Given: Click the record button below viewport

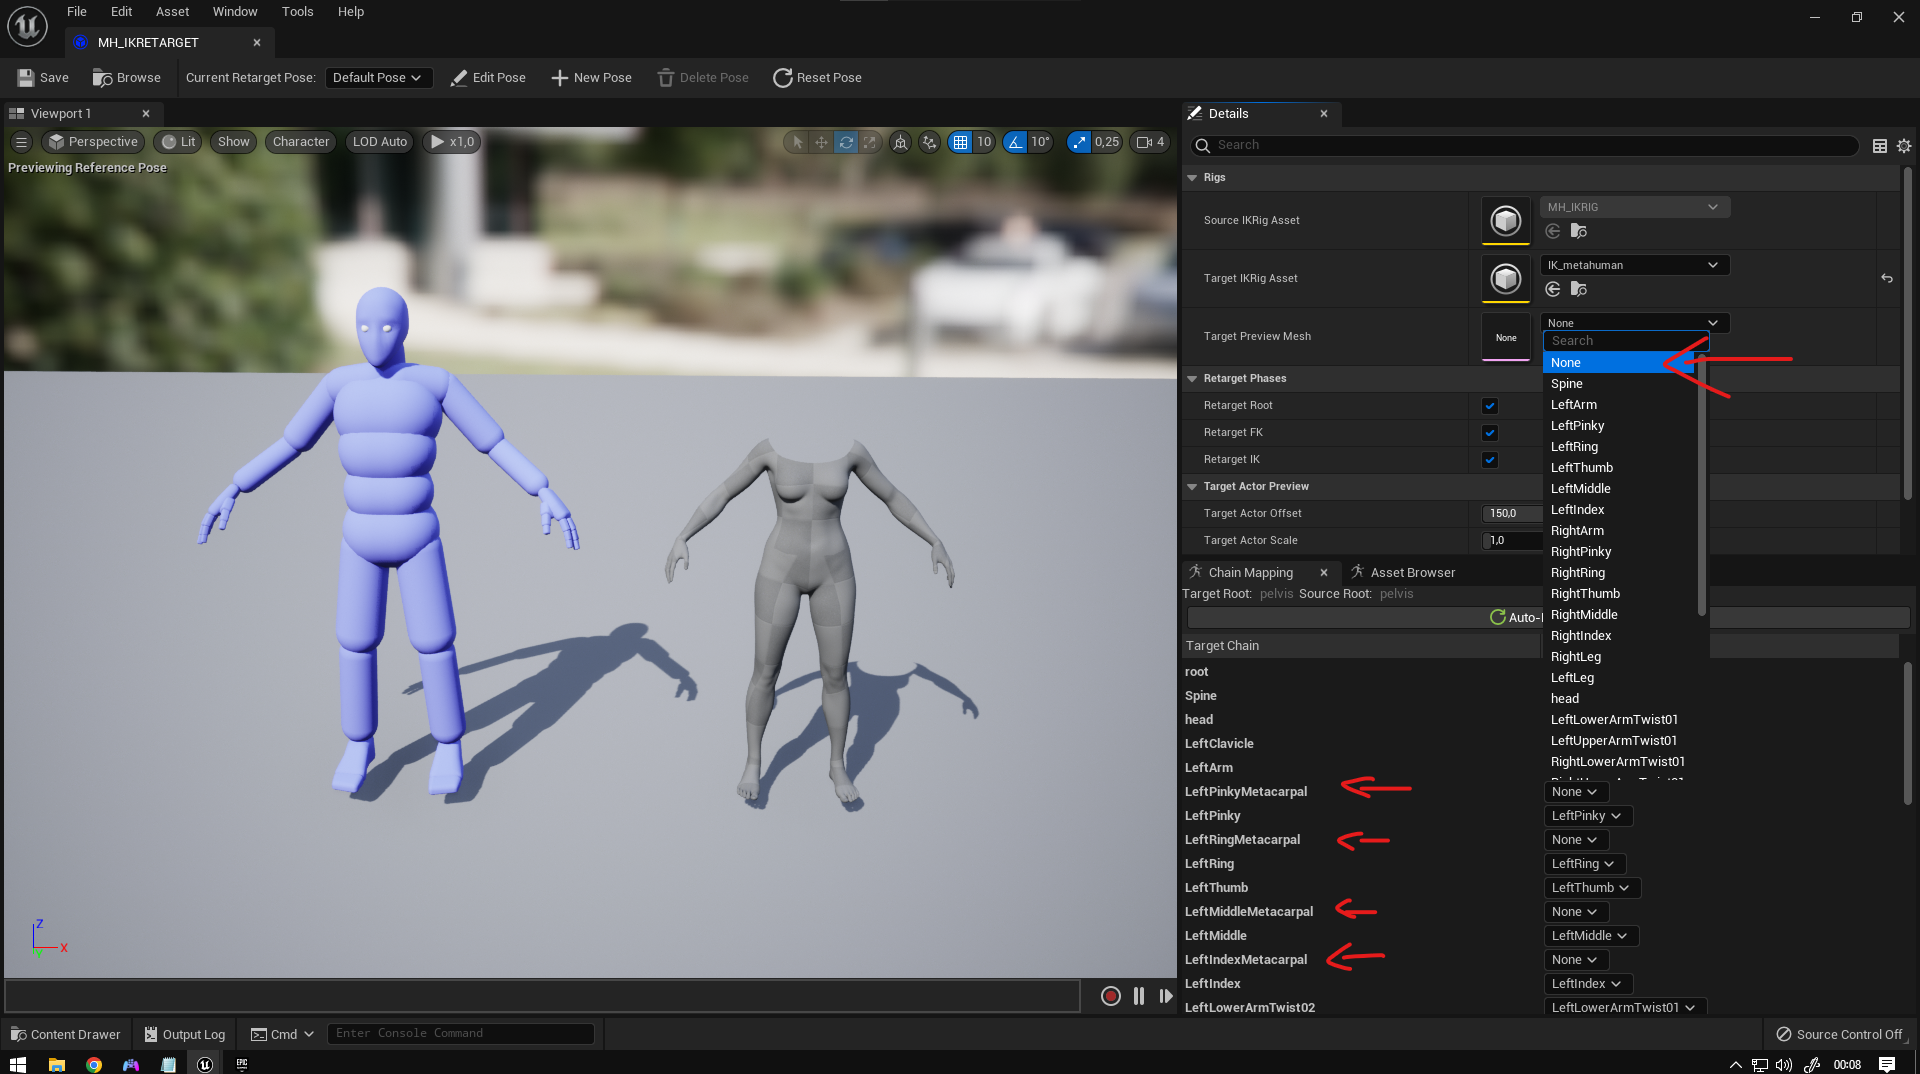Looking at the screenshot, I should [x=1110, y=996].
